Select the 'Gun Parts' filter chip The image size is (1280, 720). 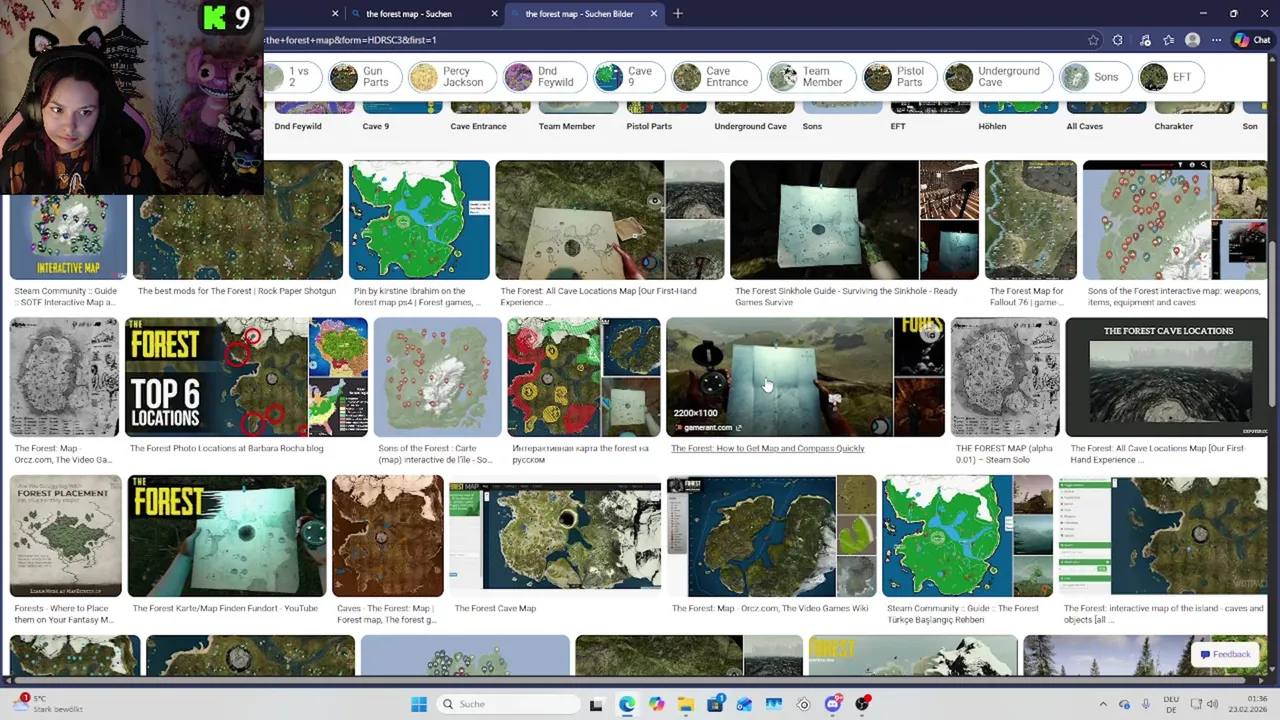click(365, 77)
